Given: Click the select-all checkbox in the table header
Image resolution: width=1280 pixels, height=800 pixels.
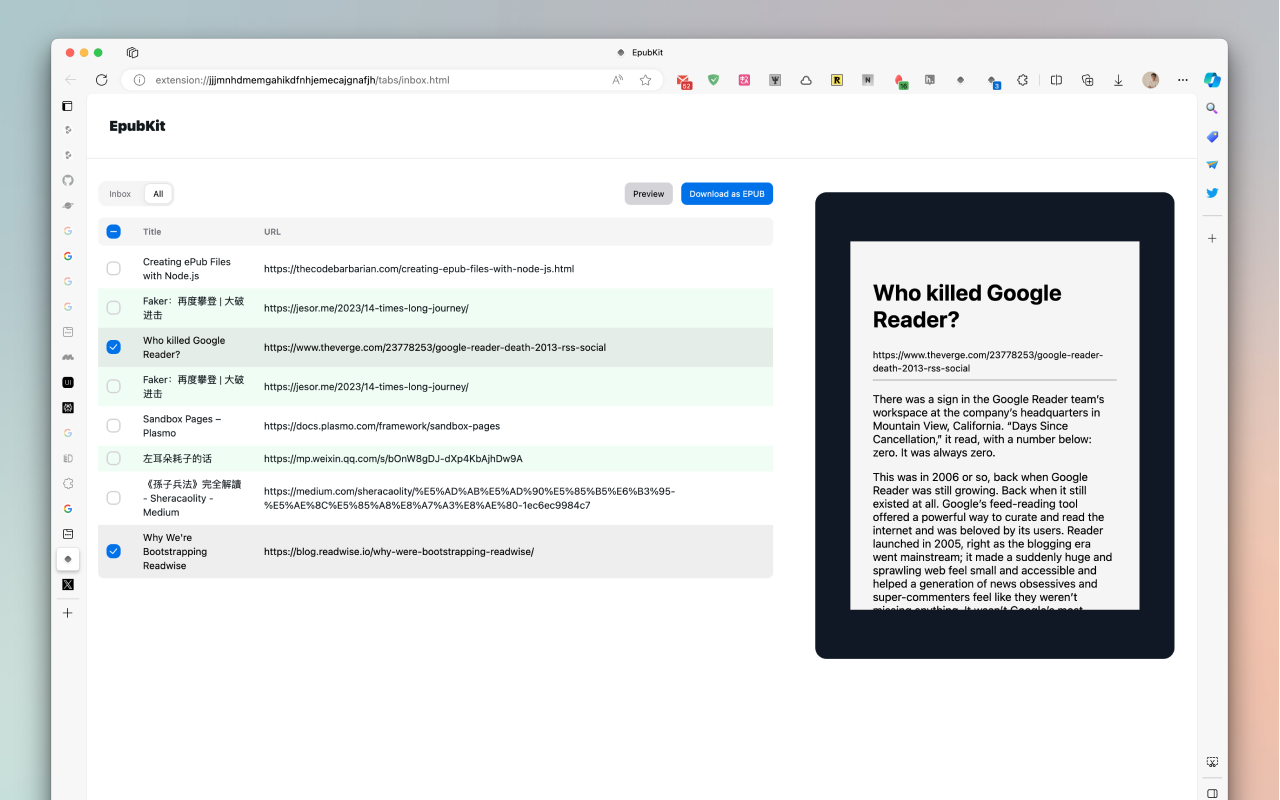Looking at the screenshot, I should click(113, 231).
